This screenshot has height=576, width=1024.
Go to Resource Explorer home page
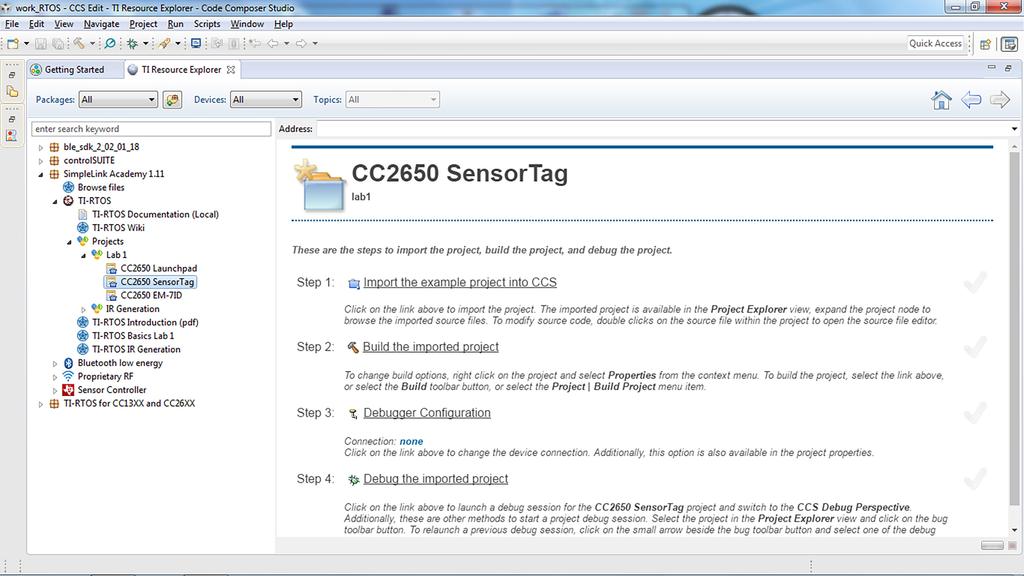(941, 100)
